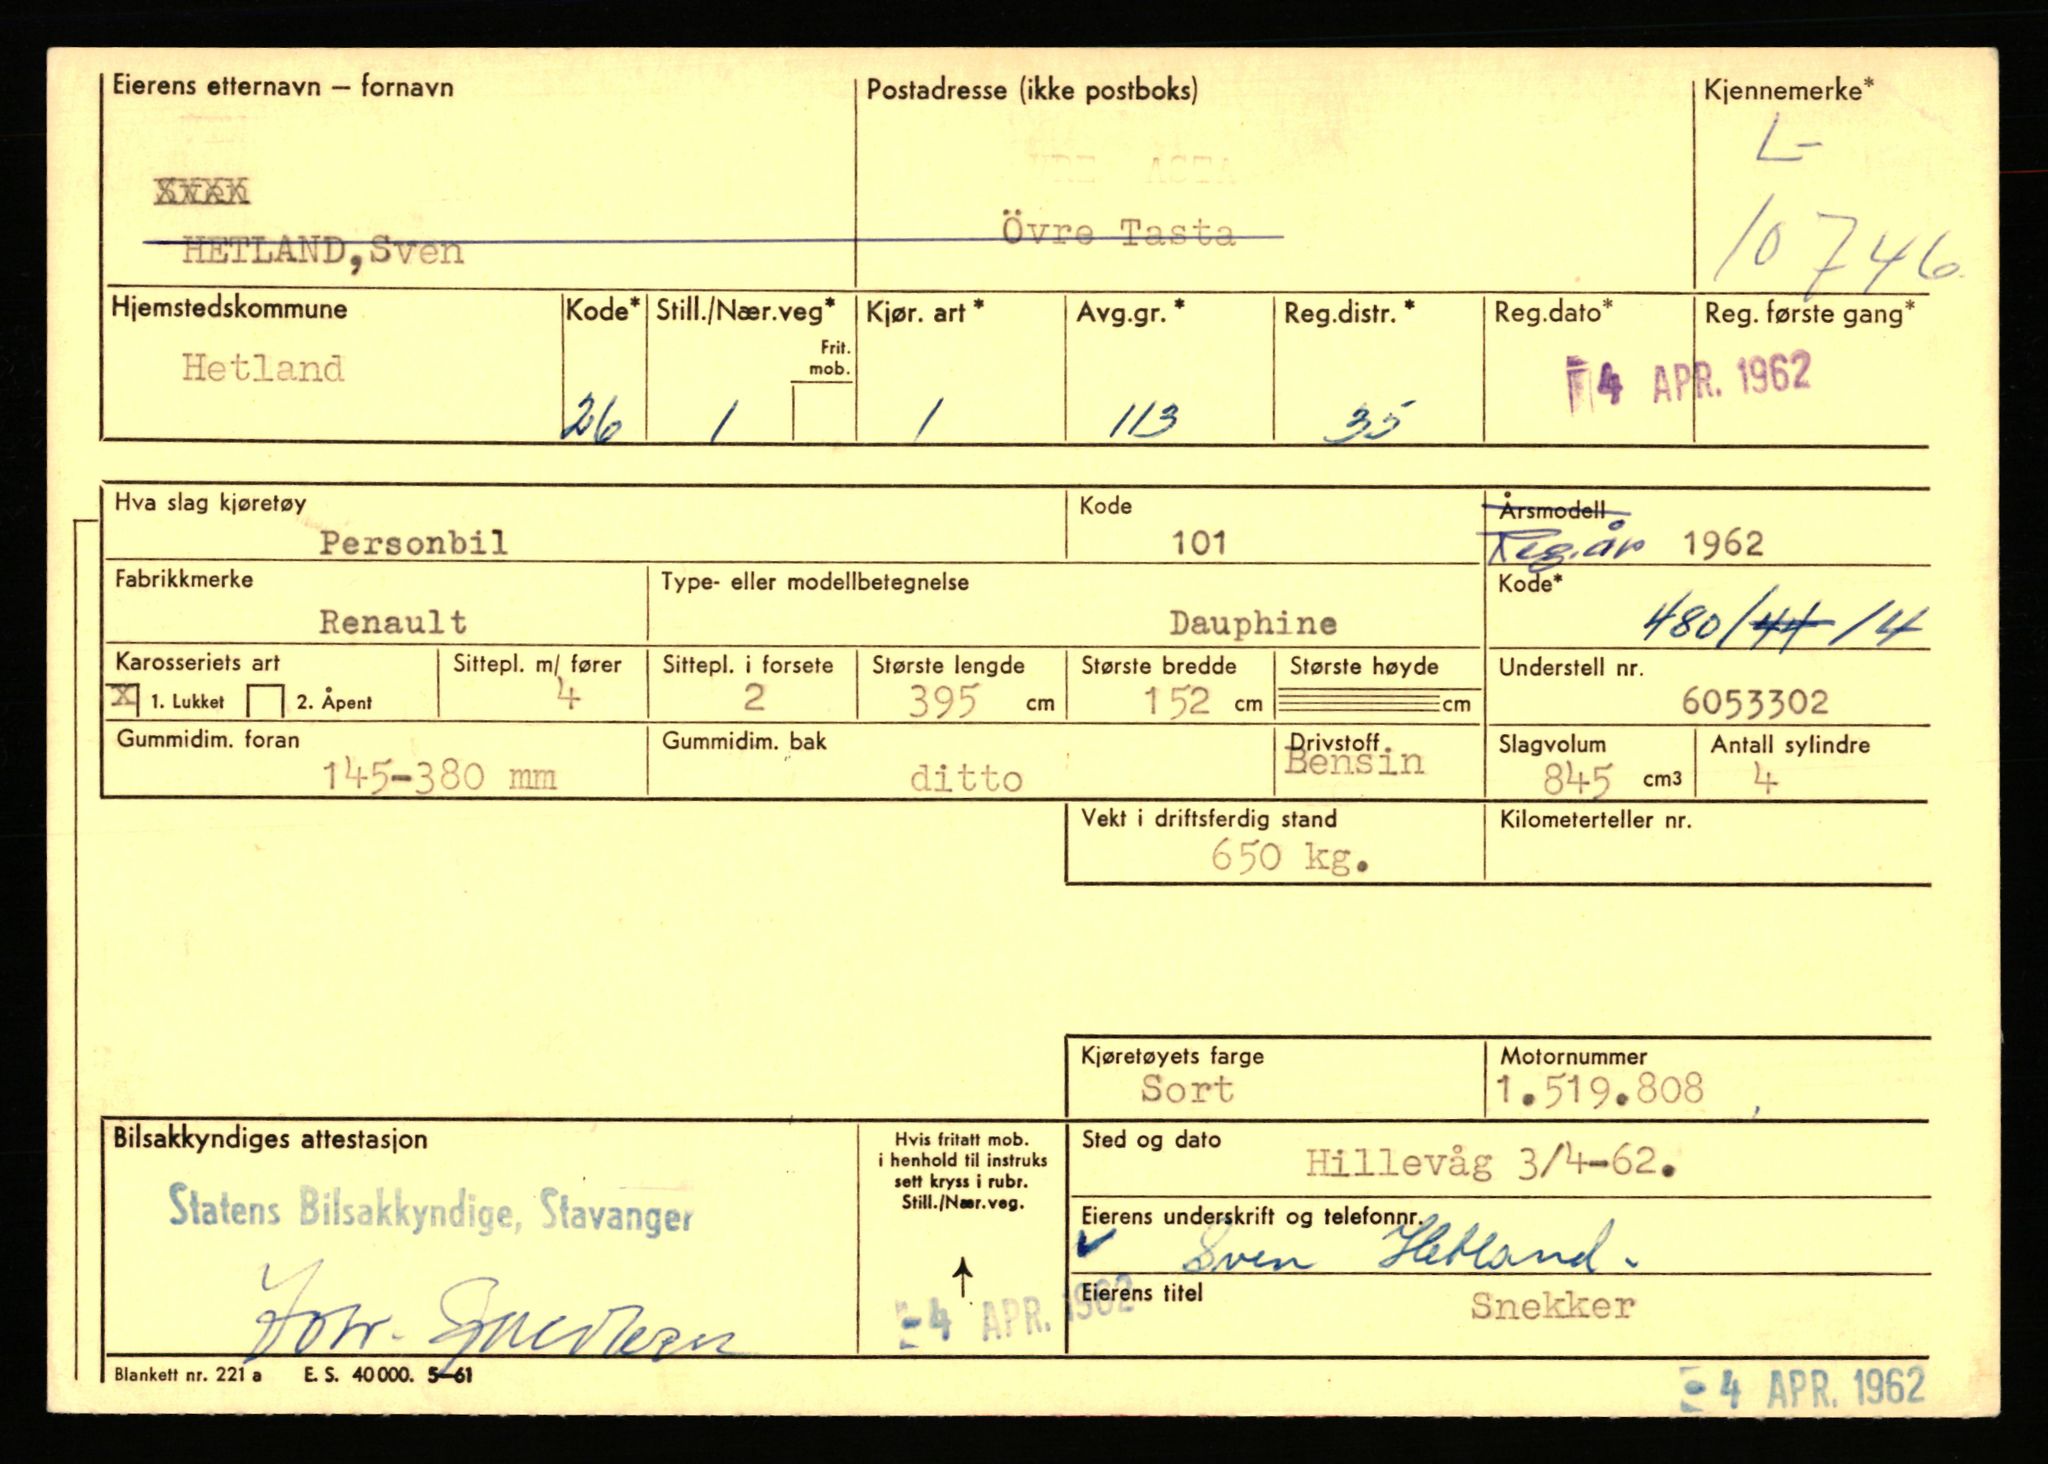
Task: Click the chassis number '6053302'
Action: click(x=1755, y=702)
